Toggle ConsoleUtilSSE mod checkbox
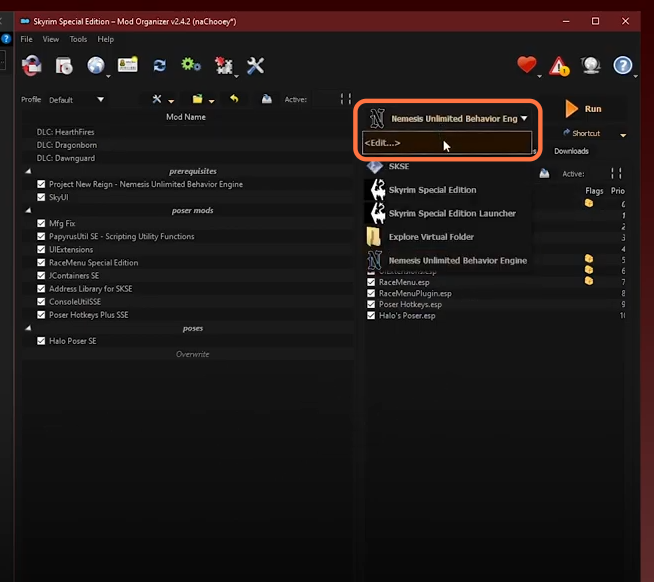The image size is (654, 582). [x=41, y=302]
